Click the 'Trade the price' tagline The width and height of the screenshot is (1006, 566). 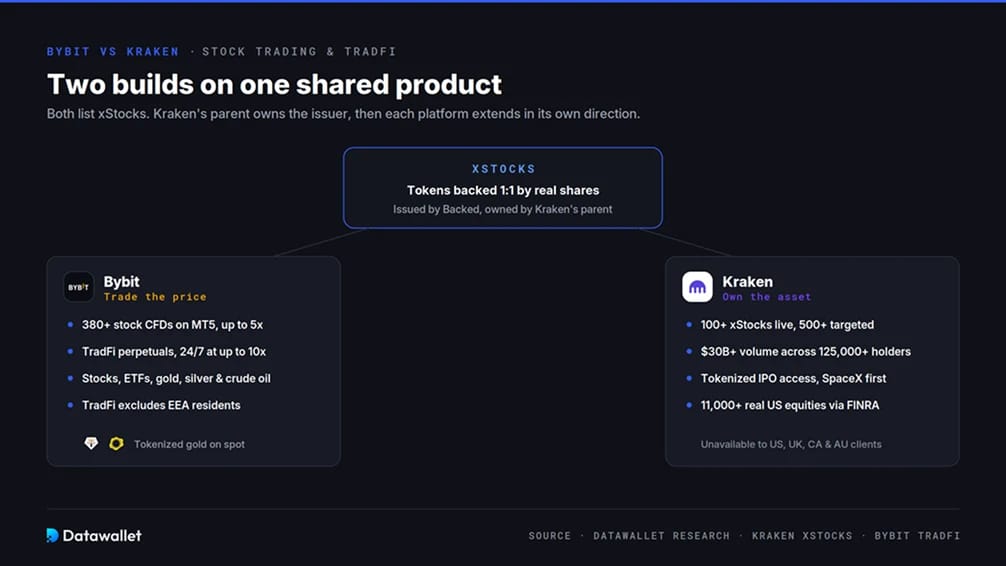(x=155, y=297)
